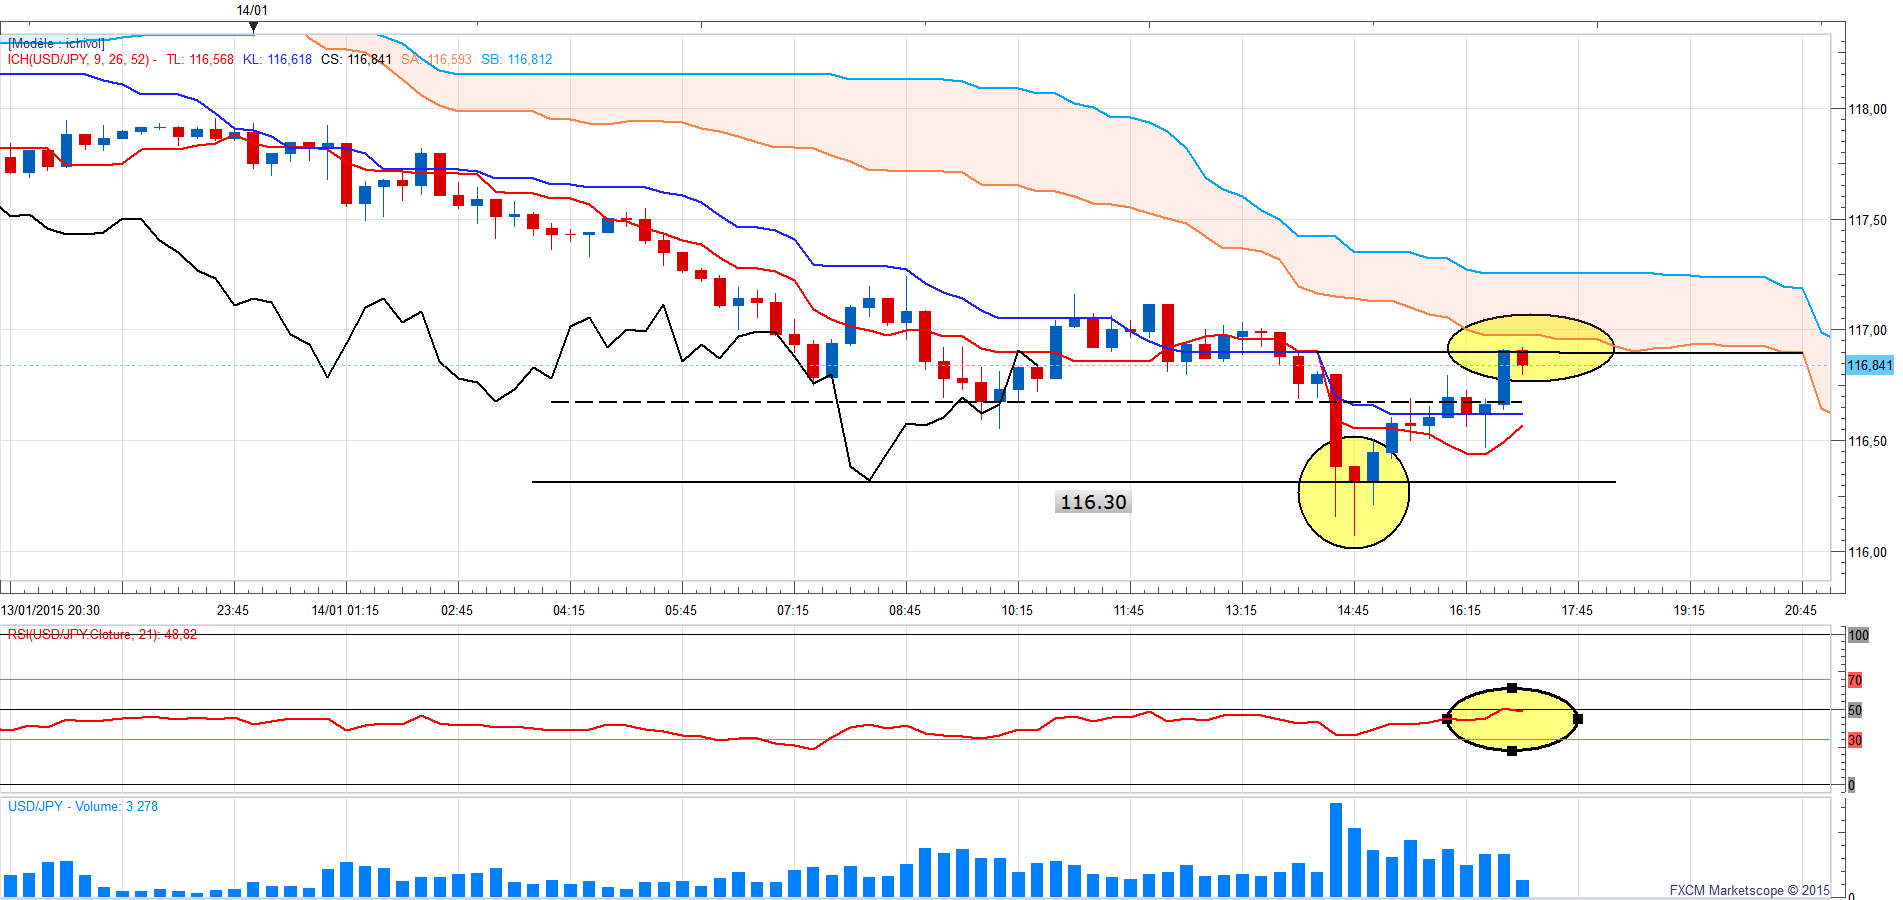Click the 14/01 date marker triangle
1903x900 pixels.
coord(253,27)
